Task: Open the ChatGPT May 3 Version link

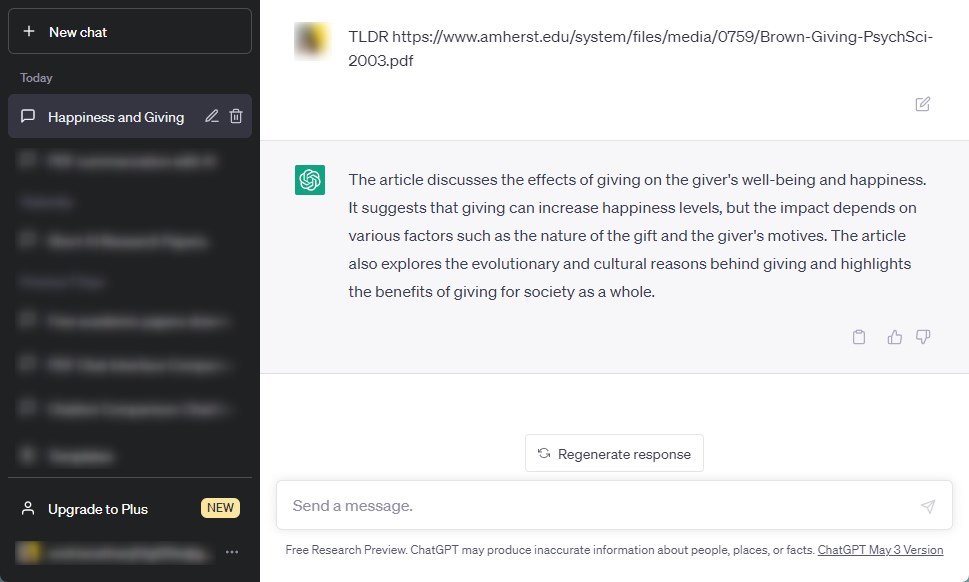Action: (880, 549)
